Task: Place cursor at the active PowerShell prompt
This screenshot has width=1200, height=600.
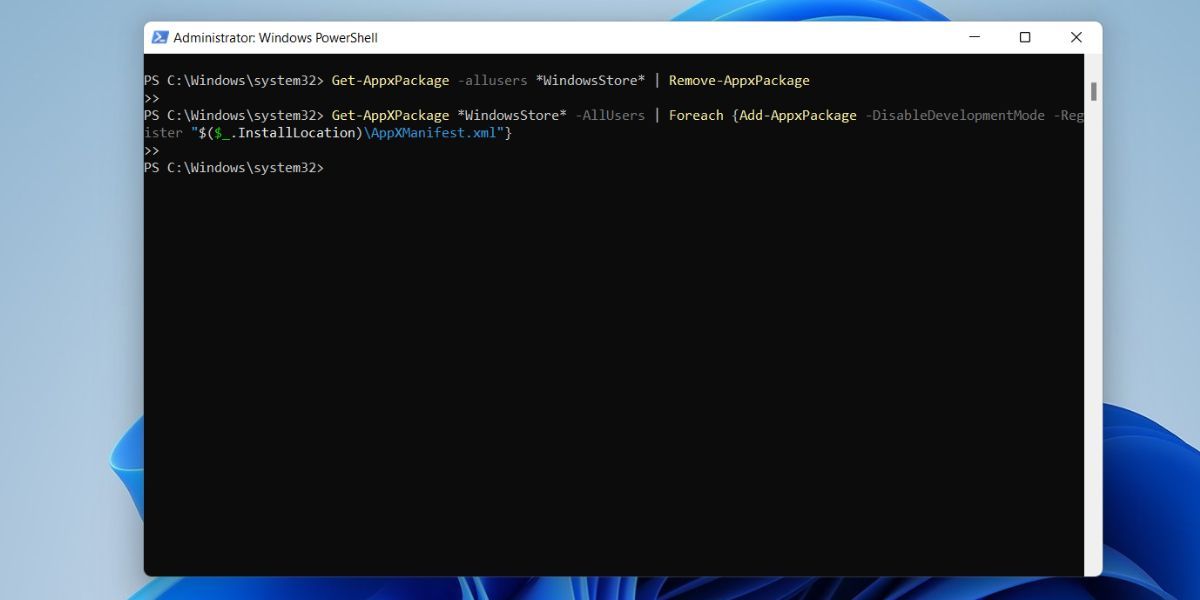Action: [x=335, y=167]
